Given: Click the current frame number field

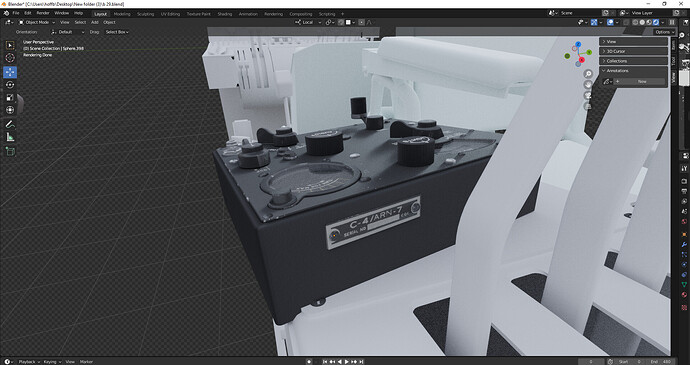Looking at the screenshot, I should tap(591, 361).
